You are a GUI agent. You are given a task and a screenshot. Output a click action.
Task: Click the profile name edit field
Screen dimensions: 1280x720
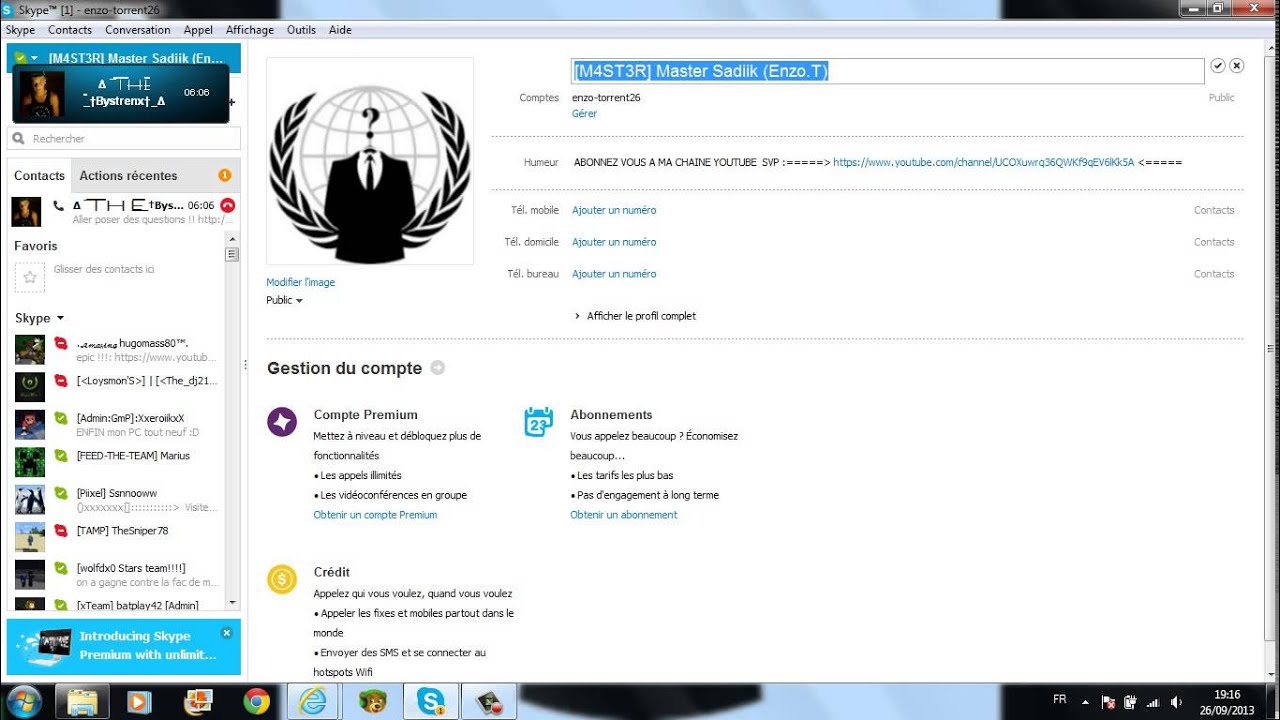(888, 71)
